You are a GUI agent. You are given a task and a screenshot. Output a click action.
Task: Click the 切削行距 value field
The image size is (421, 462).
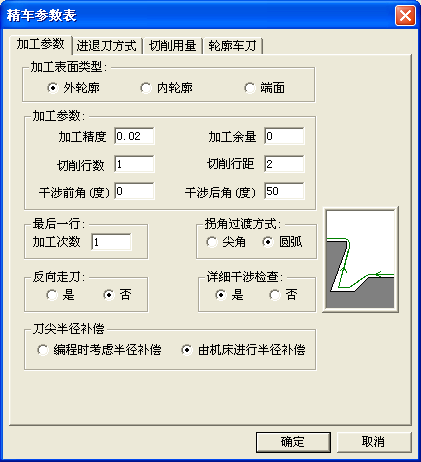click(x=284, y=164)
